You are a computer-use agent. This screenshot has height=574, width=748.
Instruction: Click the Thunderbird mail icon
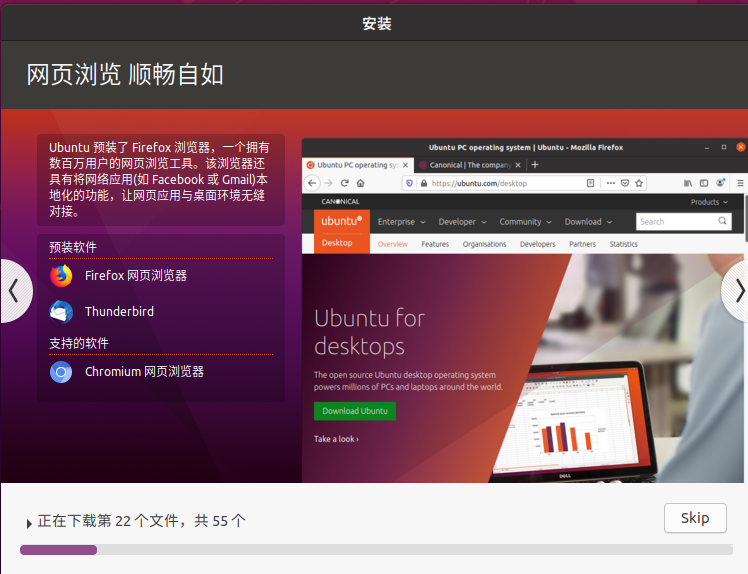coord(61,312)
